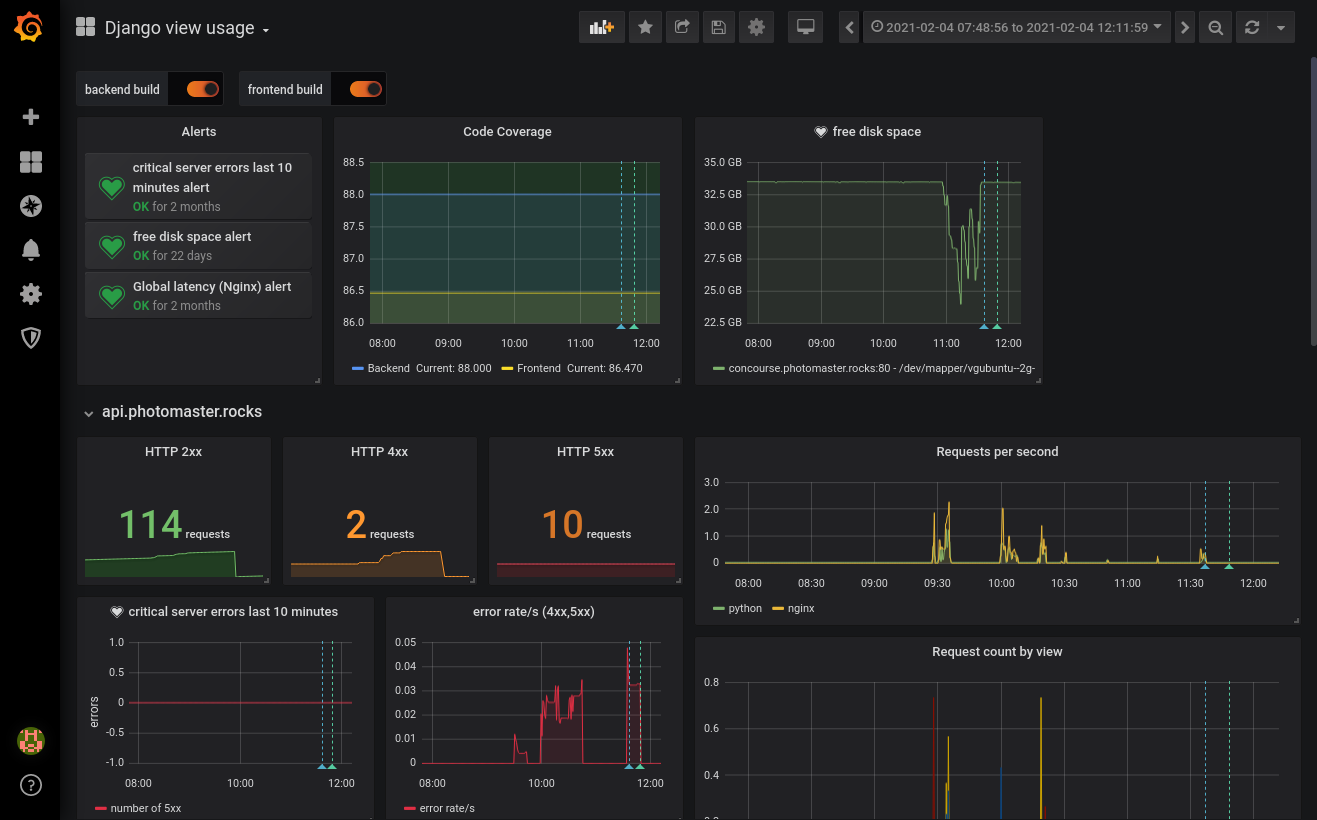Open the Dashboards grid icon in sidebar
The width and height of the screenshot is (1317, 820).
[31, 162]
